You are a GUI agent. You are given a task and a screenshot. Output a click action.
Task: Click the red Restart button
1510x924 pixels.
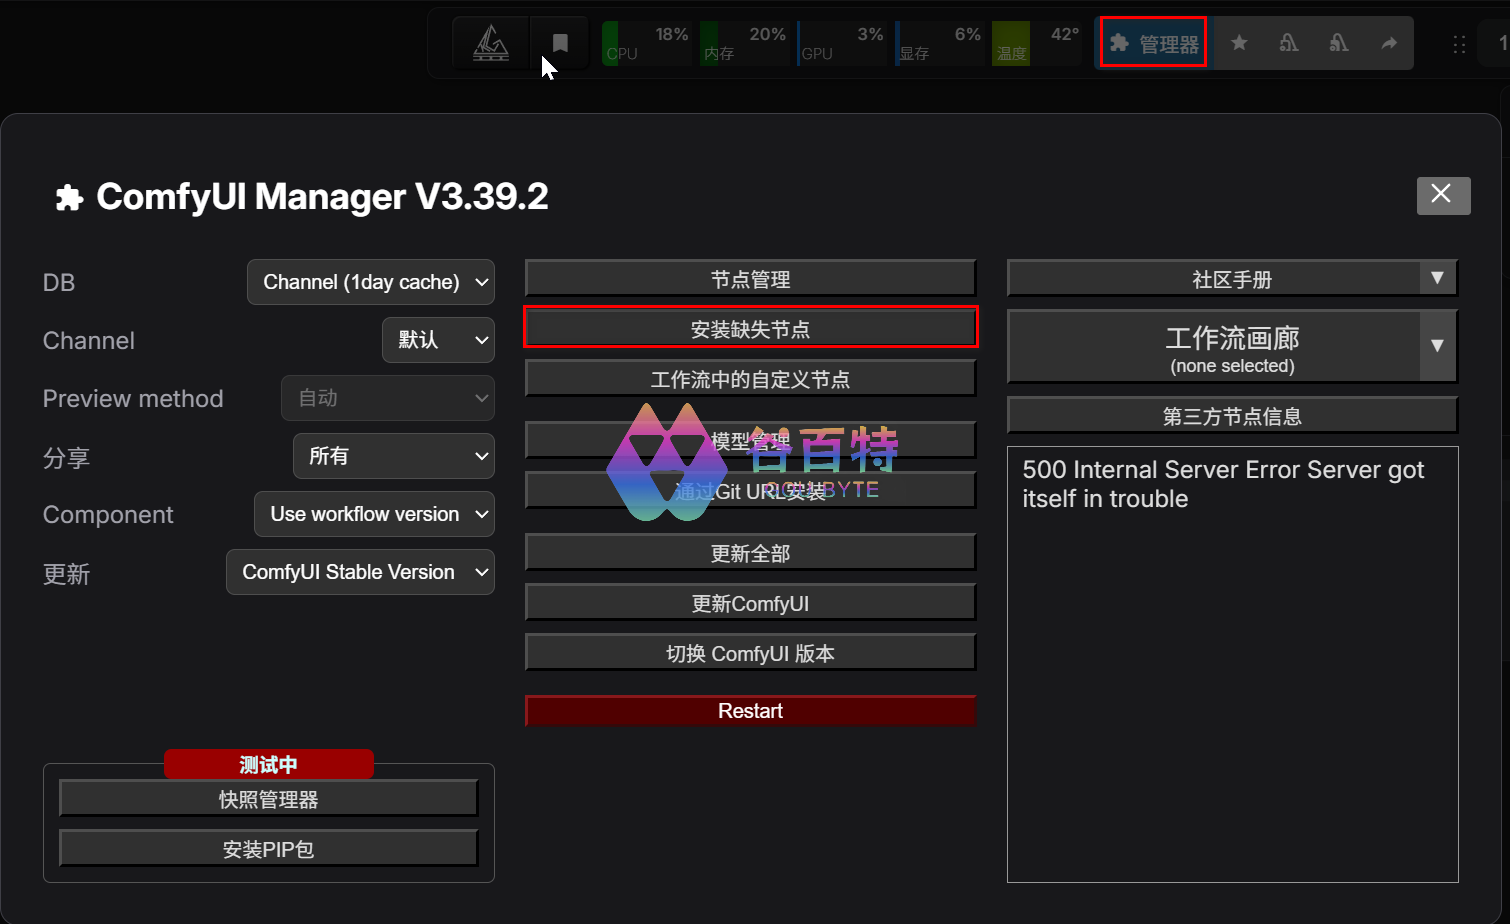[x=750, y=711]
